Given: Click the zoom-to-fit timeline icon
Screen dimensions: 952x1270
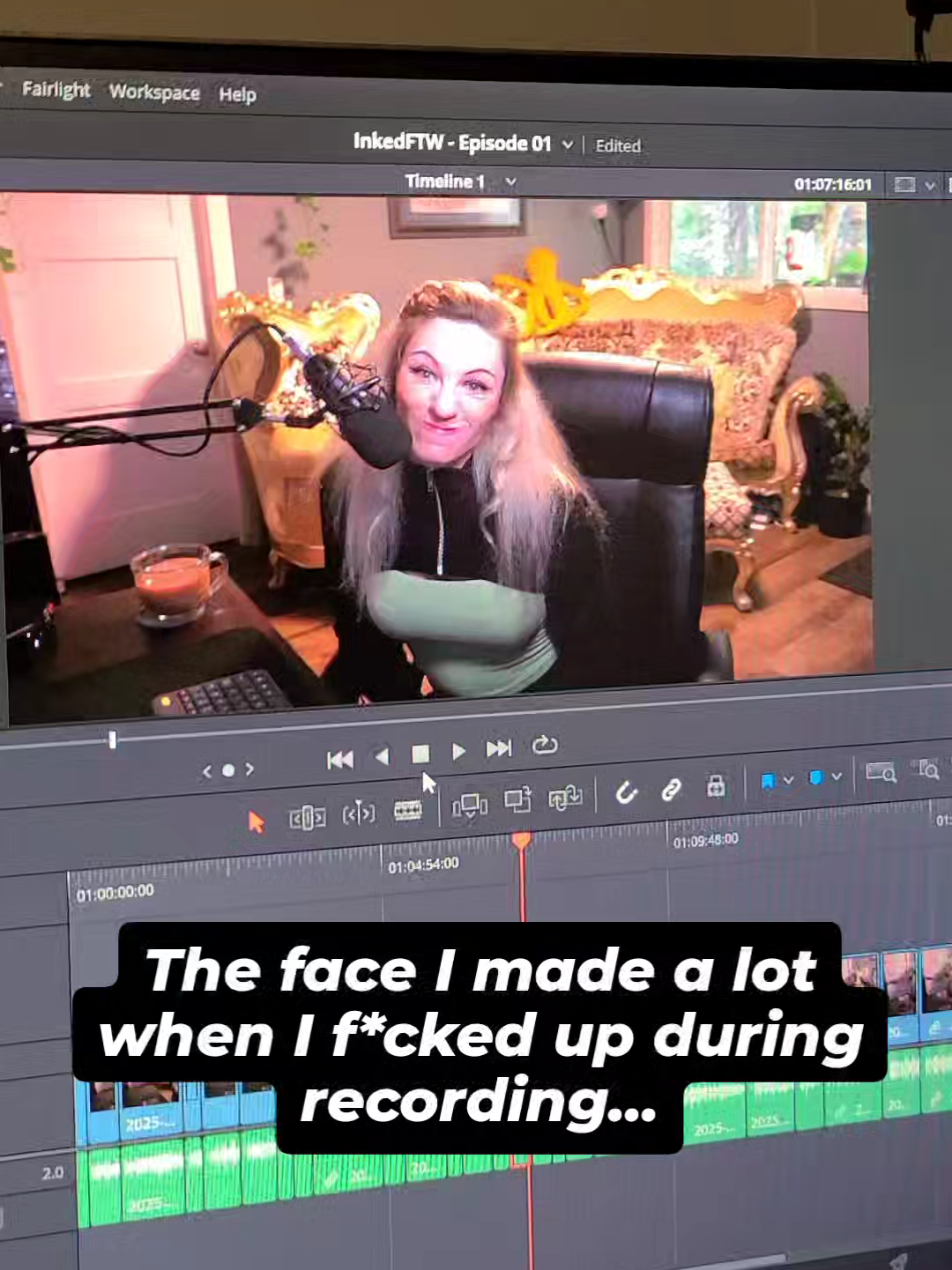Looking at the screenshot, I should tap(880, 772).
